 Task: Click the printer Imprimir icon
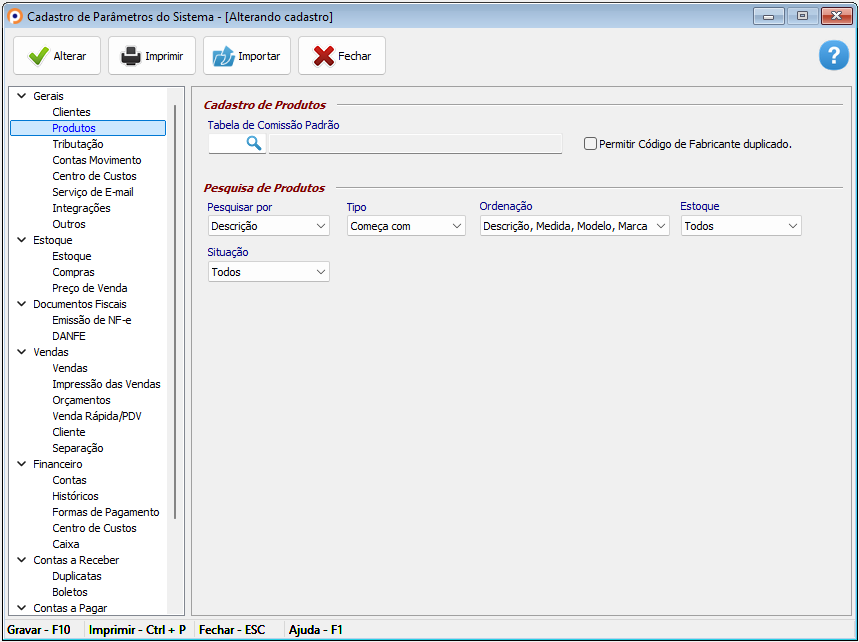coord(131,56)
